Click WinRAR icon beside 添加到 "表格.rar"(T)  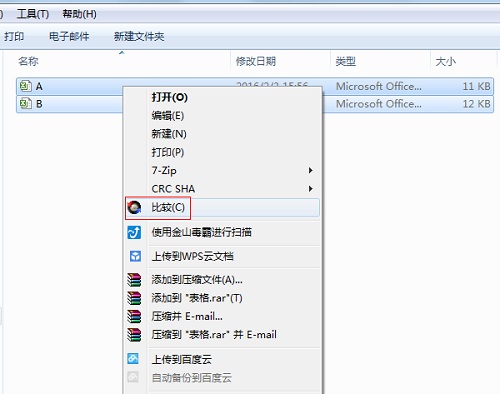(x=134, y=298)
